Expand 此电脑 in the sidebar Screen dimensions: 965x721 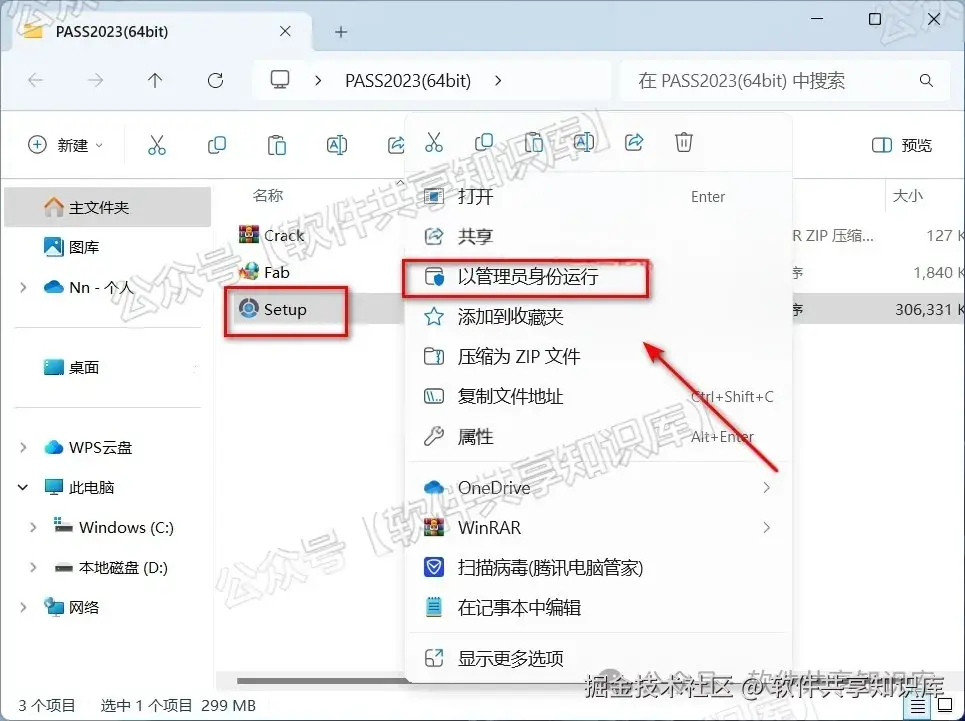[22, 487]
